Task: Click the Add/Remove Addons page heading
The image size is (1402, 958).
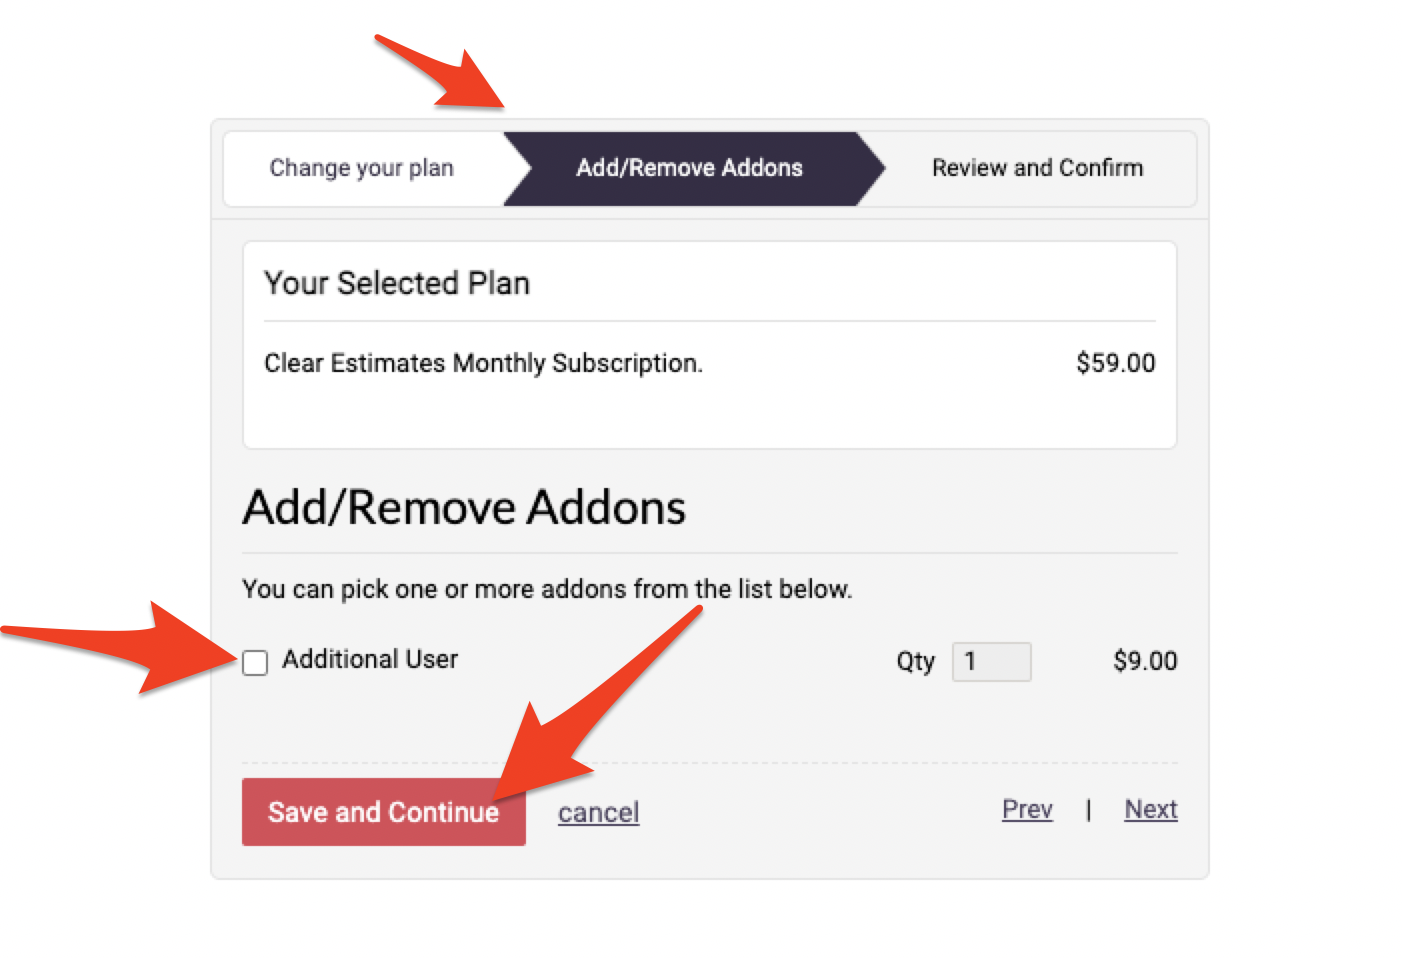Action: (463, 508)
